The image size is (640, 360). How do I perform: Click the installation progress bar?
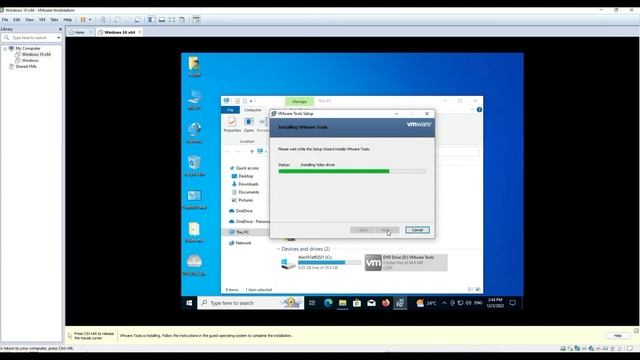click(x=352, y=171)
